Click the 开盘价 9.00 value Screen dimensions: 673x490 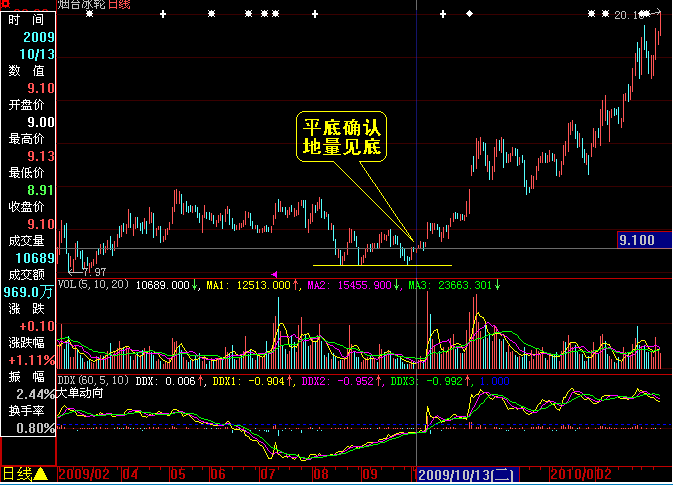tap(41, 122)
